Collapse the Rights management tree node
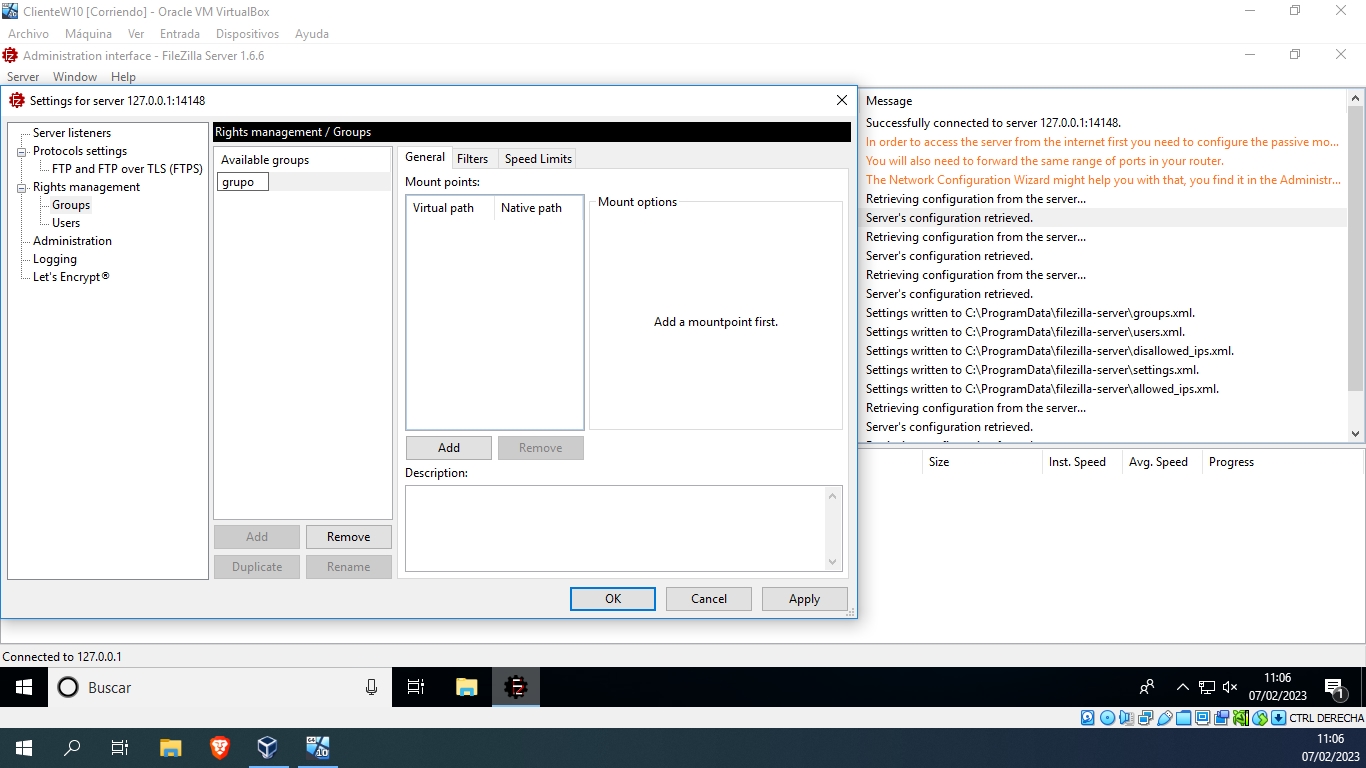 23,188
